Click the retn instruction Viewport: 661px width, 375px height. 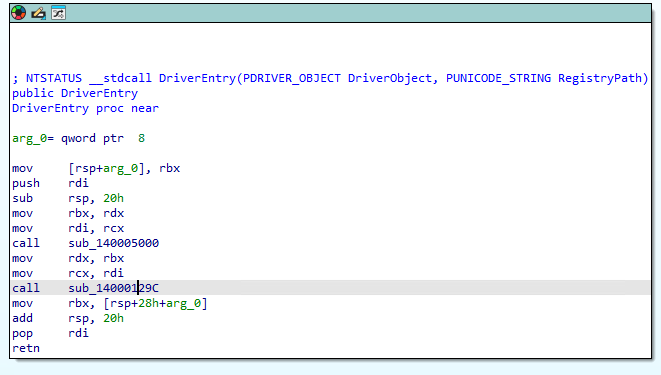(x=26, y=348)
